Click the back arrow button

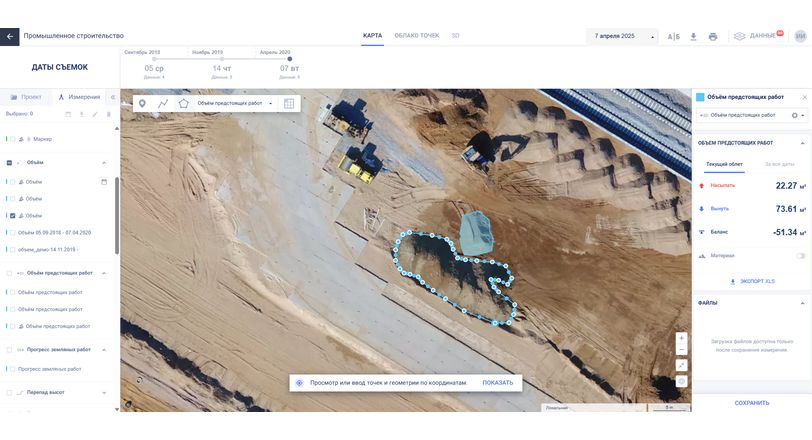[x=9, y=36]
